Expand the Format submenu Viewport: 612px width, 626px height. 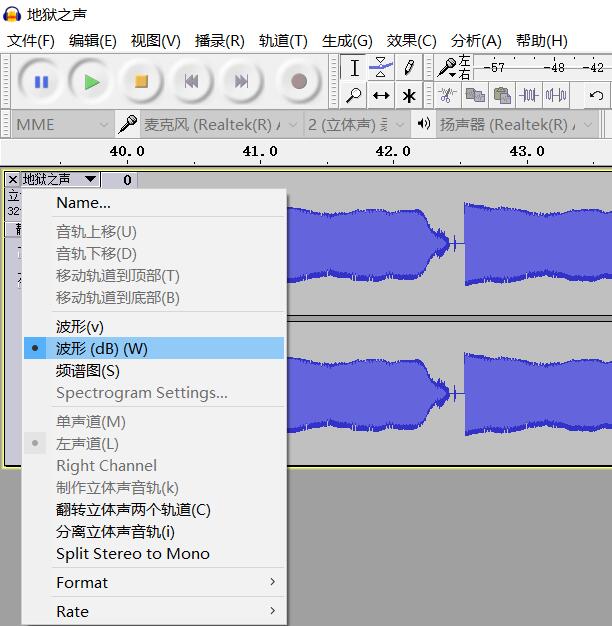point(154,582)
